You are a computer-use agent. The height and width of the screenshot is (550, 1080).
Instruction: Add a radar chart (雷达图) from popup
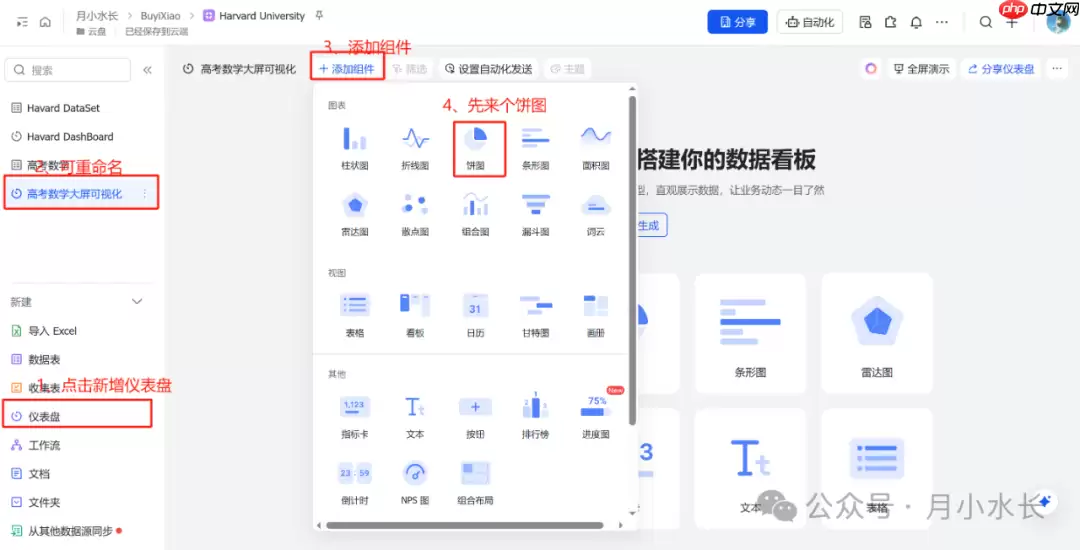tap(355, 213)
